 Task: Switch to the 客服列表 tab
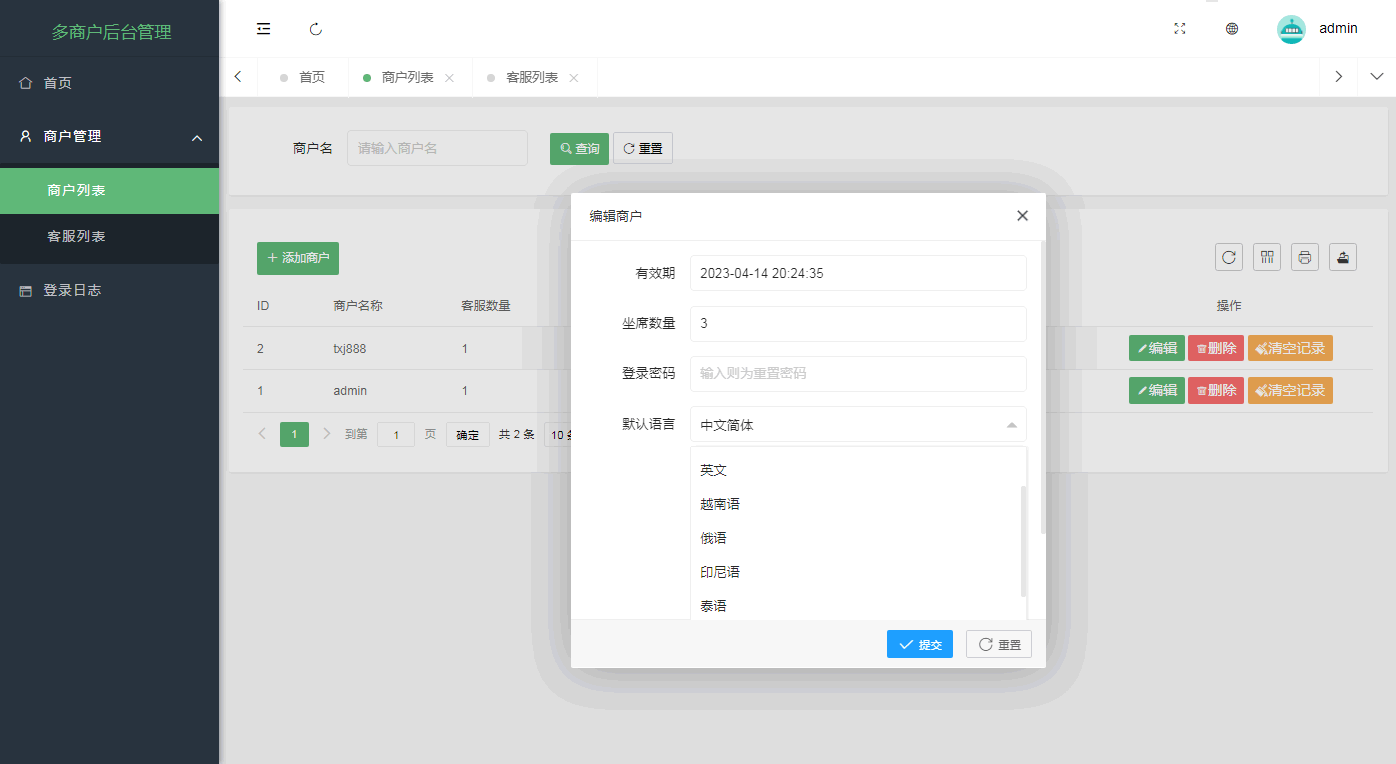531,78
